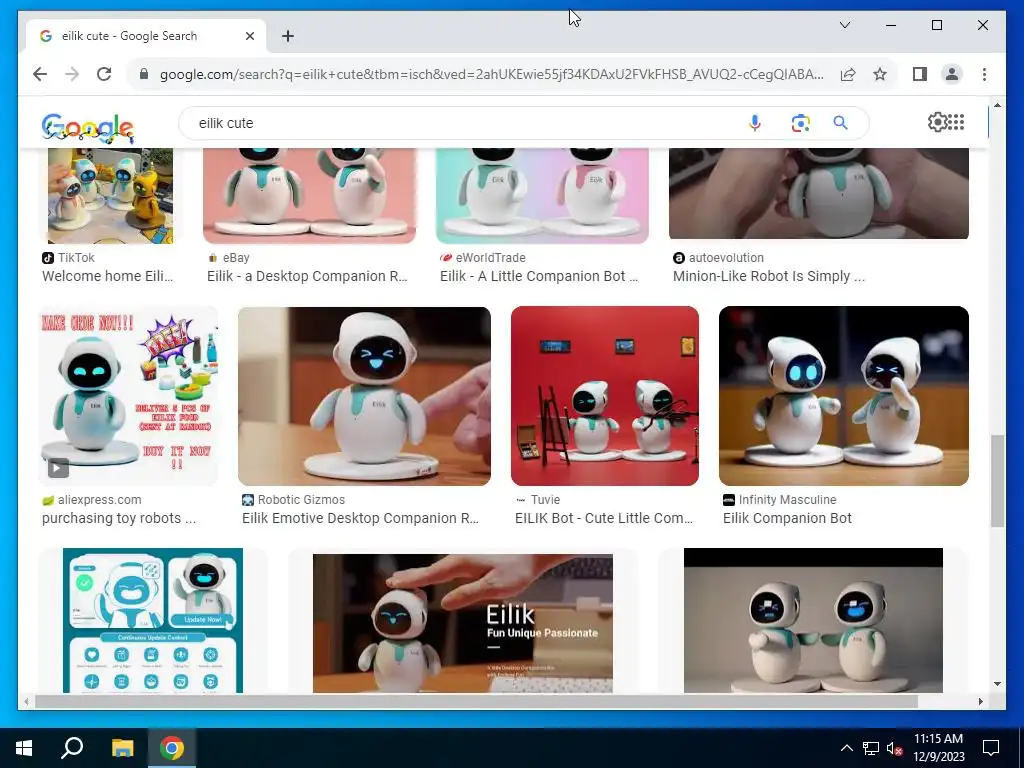Click the Eilik - a Desktop Companion R... link
Screen dimensions: 1024x768
[x=307, y=276]
